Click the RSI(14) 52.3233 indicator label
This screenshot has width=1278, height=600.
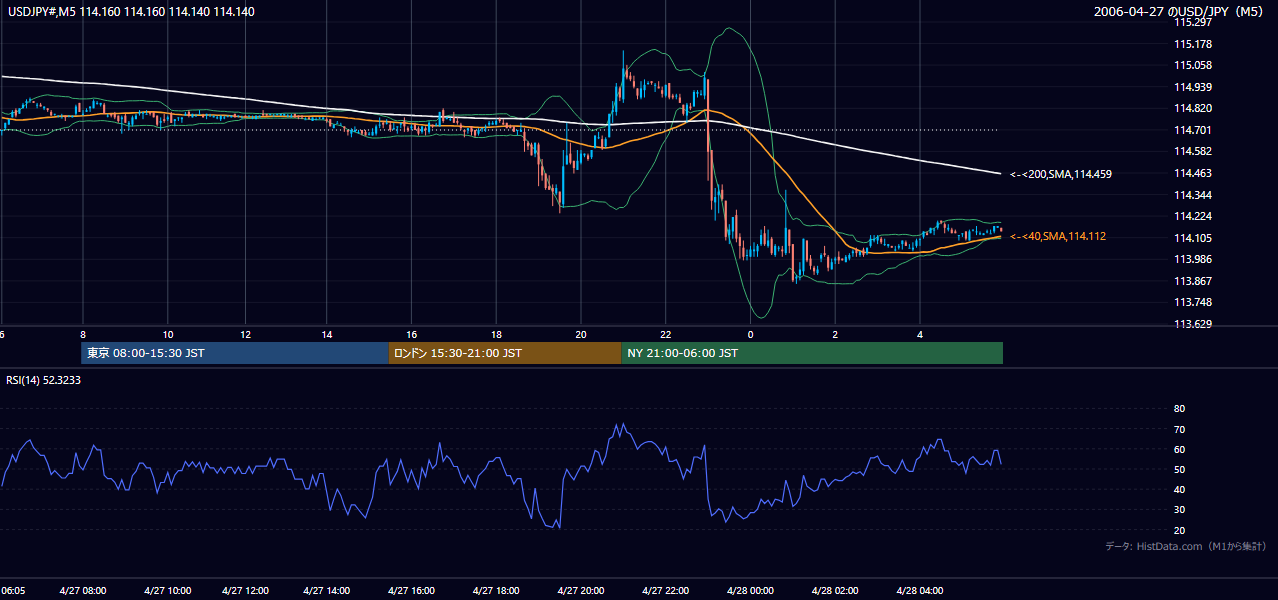coord(44,380)
